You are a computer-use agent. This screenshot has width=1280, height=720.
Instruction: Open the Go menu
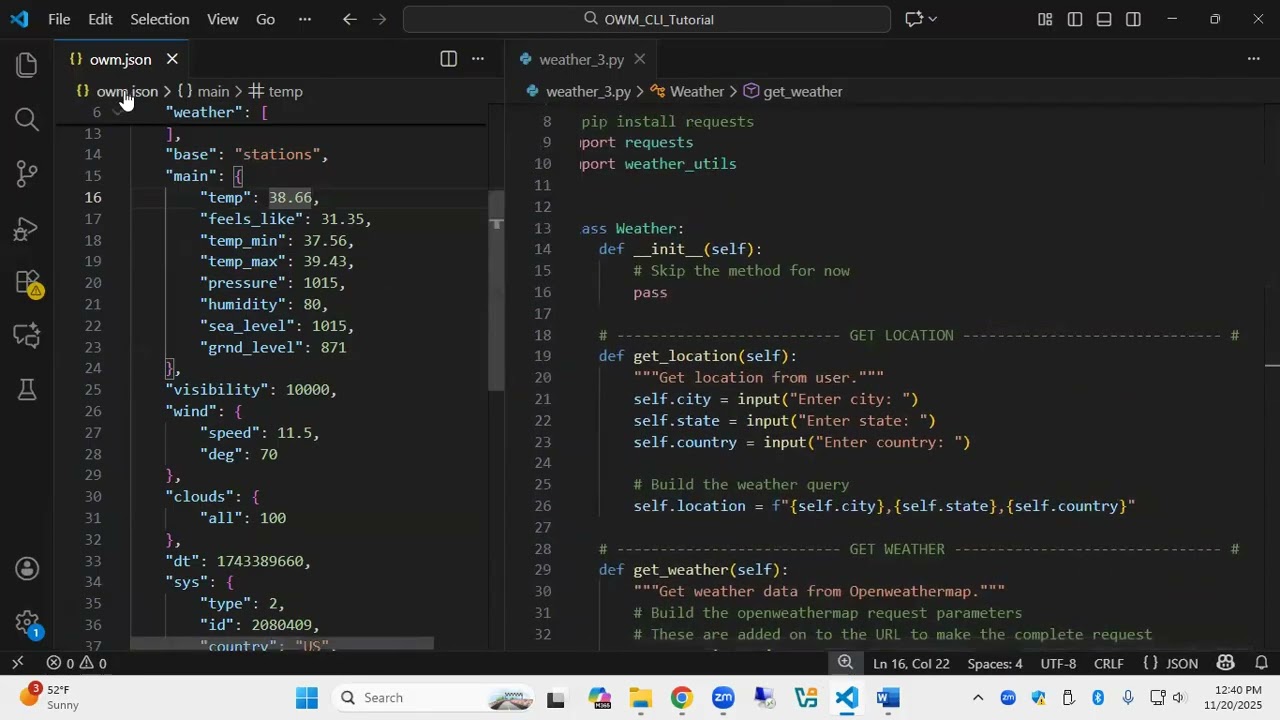pos(265,19)
